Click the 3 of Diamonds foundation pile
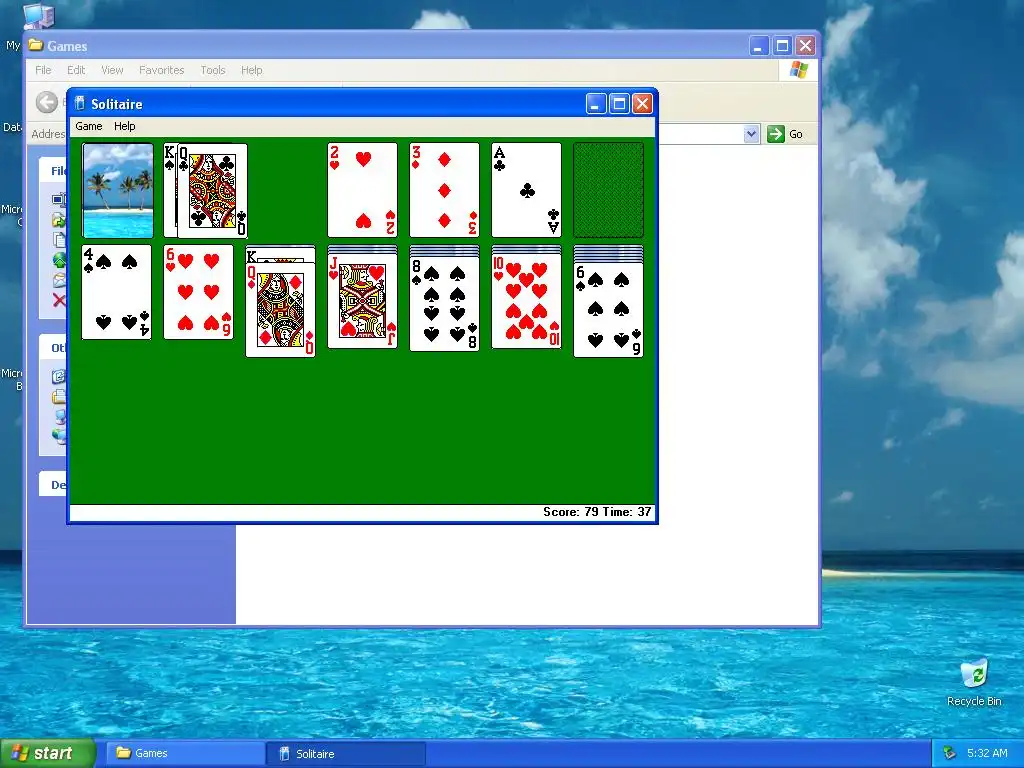 444,190
